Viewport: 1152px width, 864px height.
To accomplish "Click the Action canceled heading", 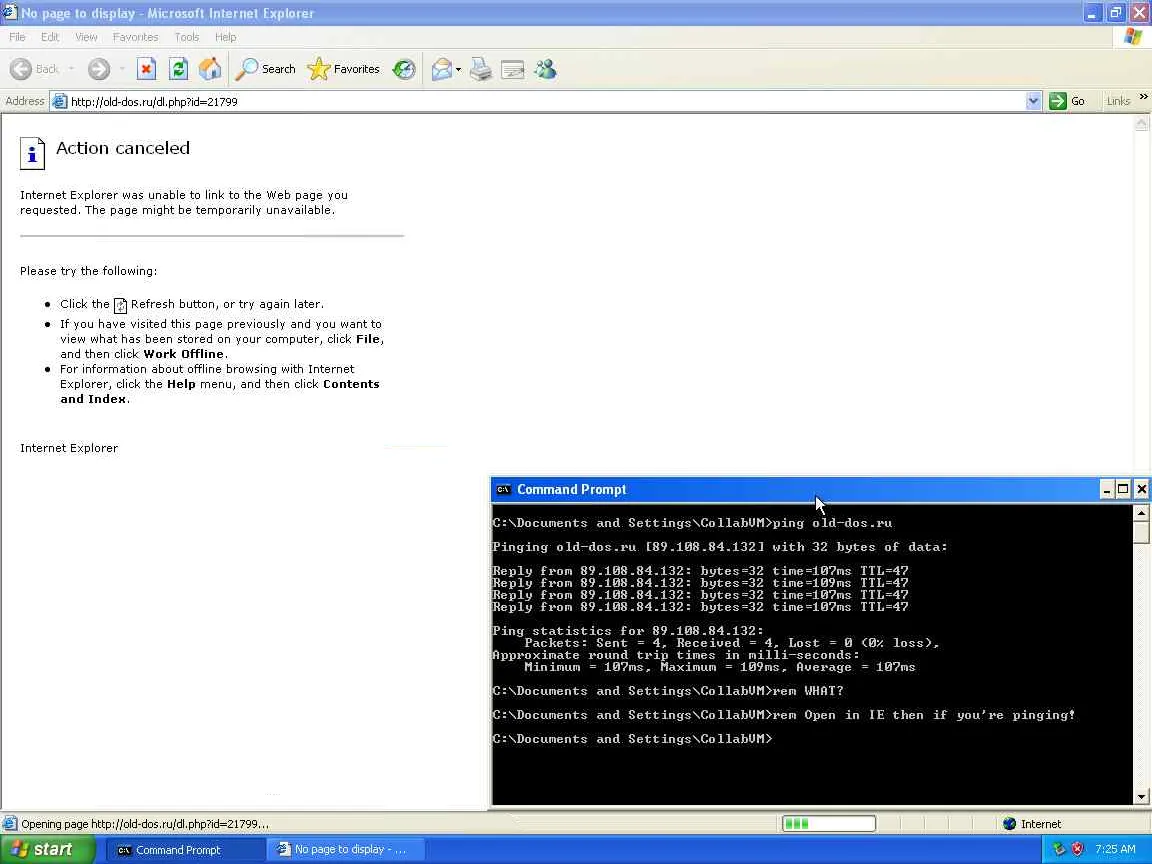I will click(123, 148).
